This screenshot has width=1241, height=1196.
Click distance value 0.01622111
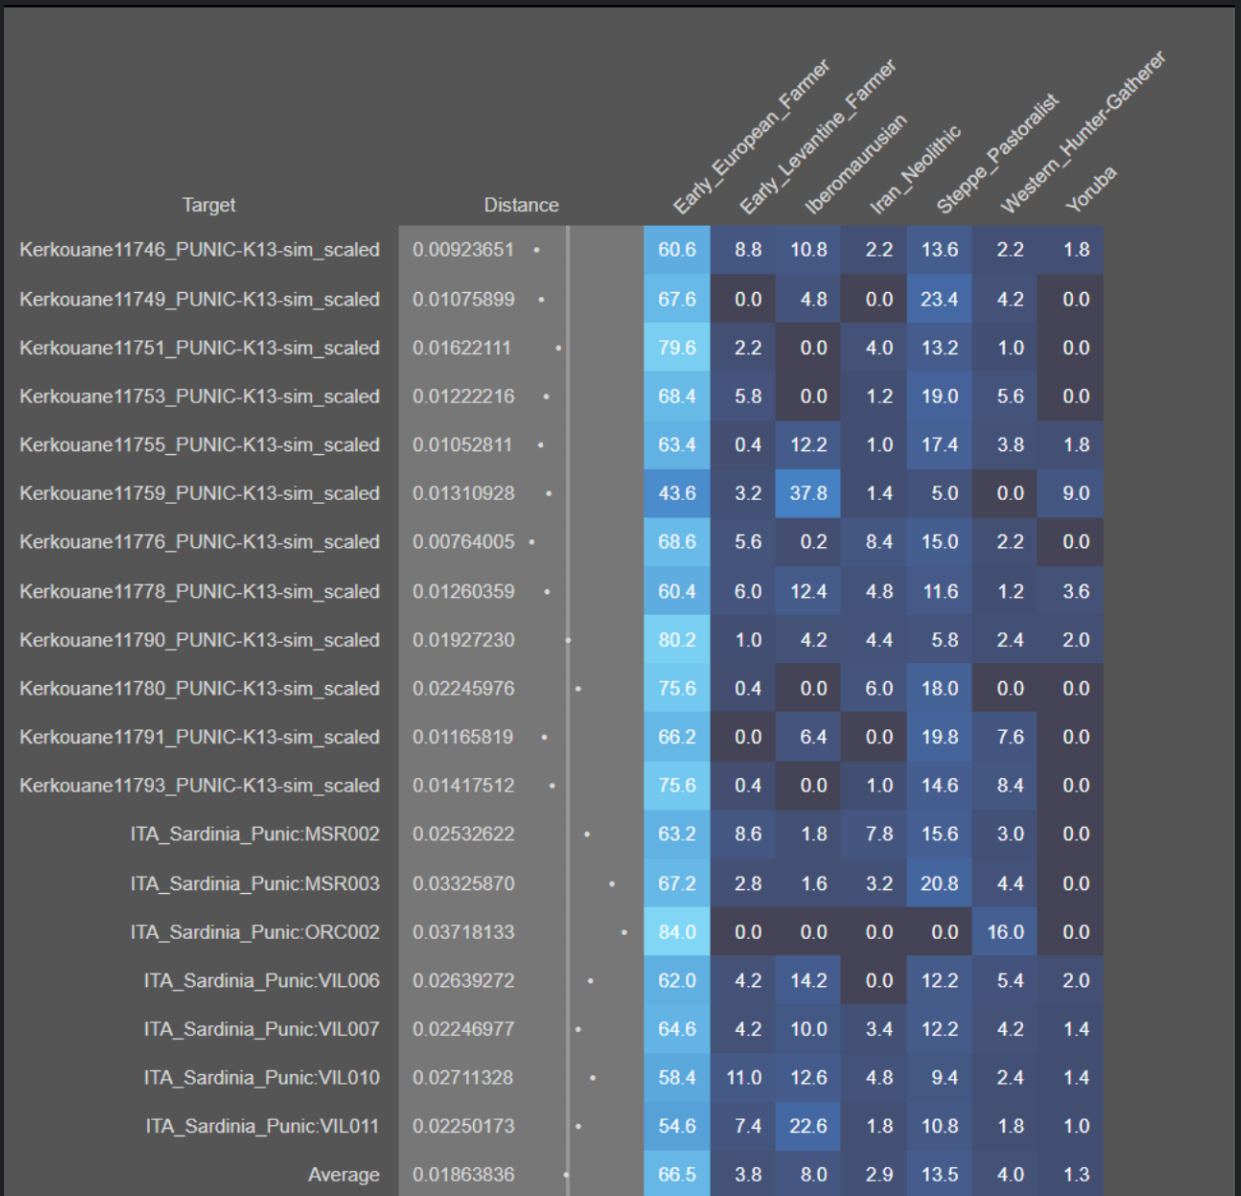point(463,348)
